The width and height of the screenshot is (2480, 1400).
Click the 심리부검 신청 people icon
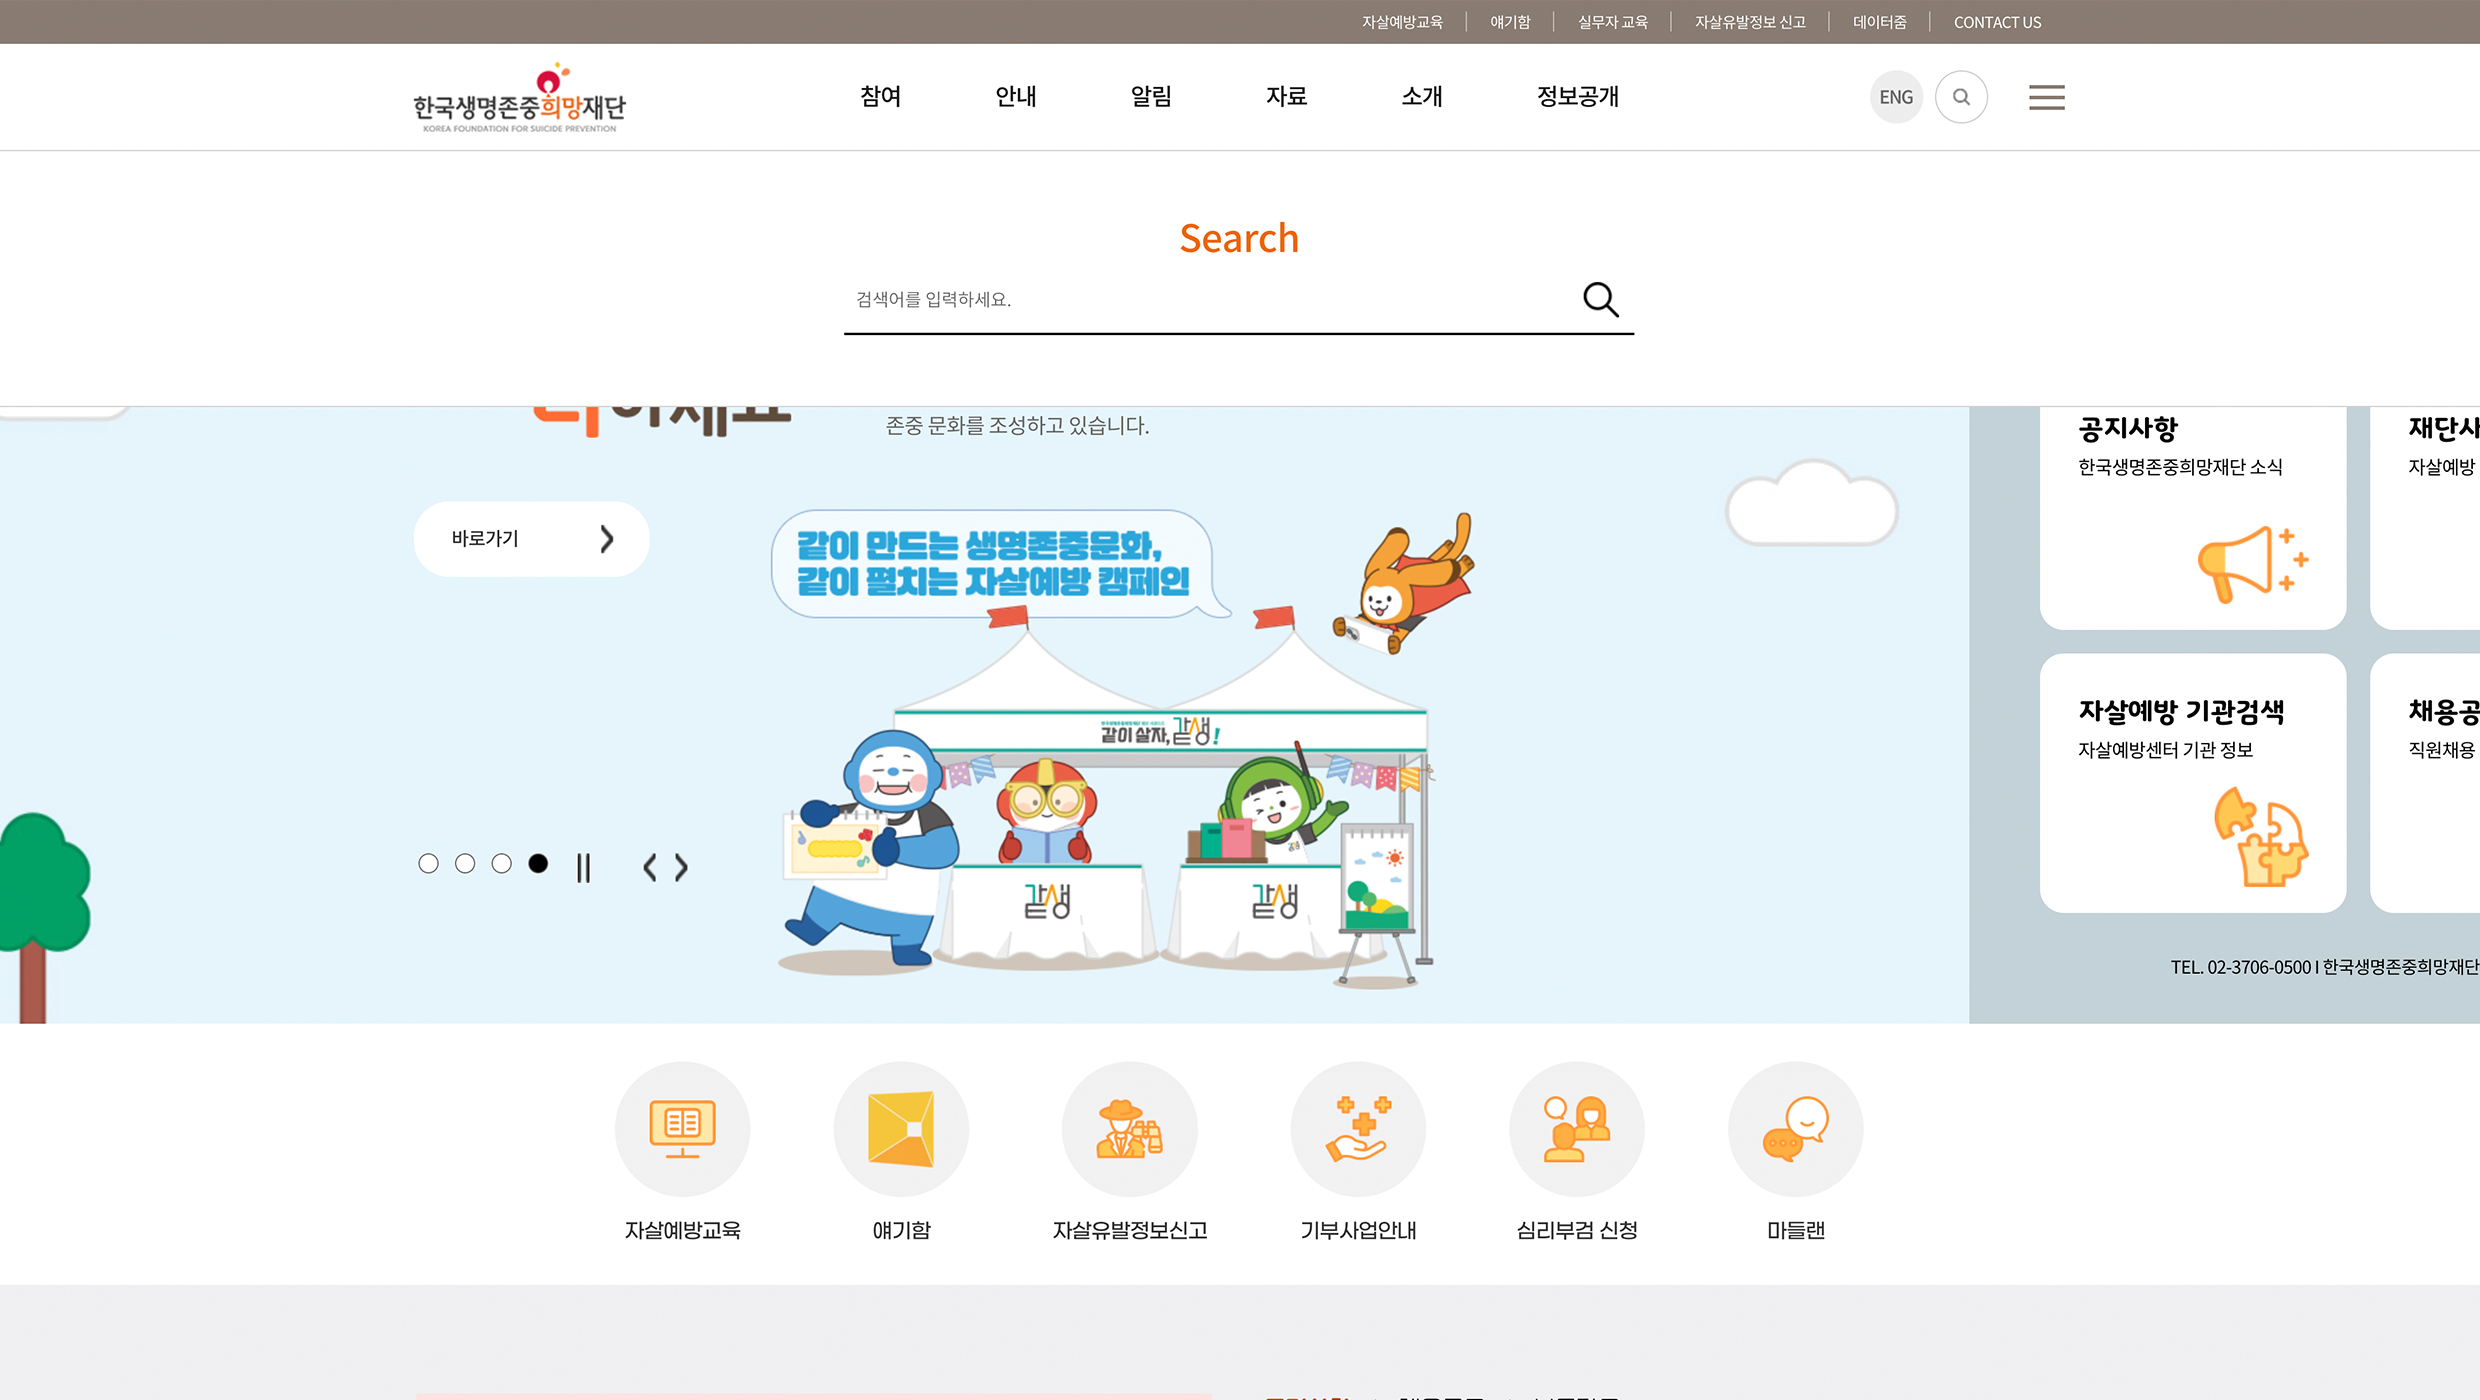(x=1577, y=1128)
